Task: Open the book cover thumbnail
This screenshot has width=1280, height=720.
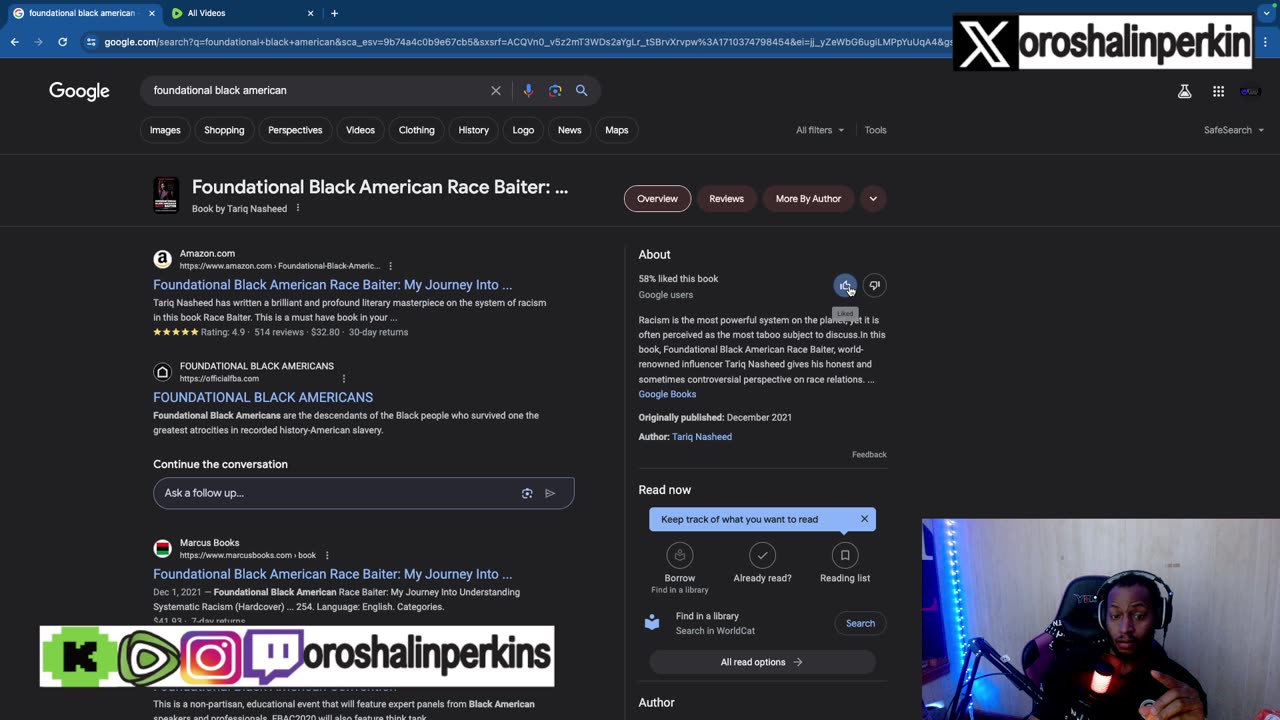Action: click(x=166, y=195)
